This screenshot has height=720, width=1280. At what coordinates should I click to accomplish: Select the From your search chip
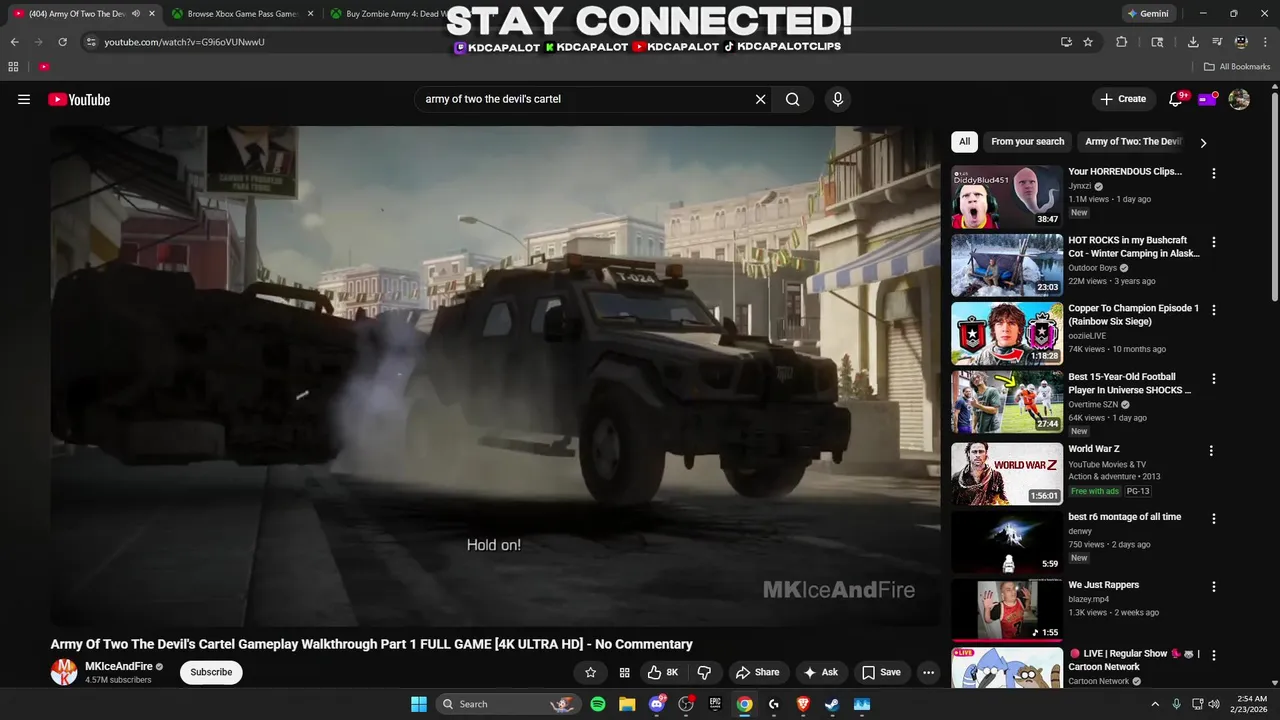click(x=1027, y=142)
